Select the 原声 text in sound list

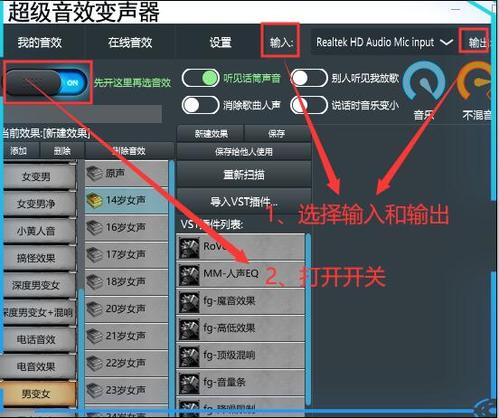tap(115, 173)
